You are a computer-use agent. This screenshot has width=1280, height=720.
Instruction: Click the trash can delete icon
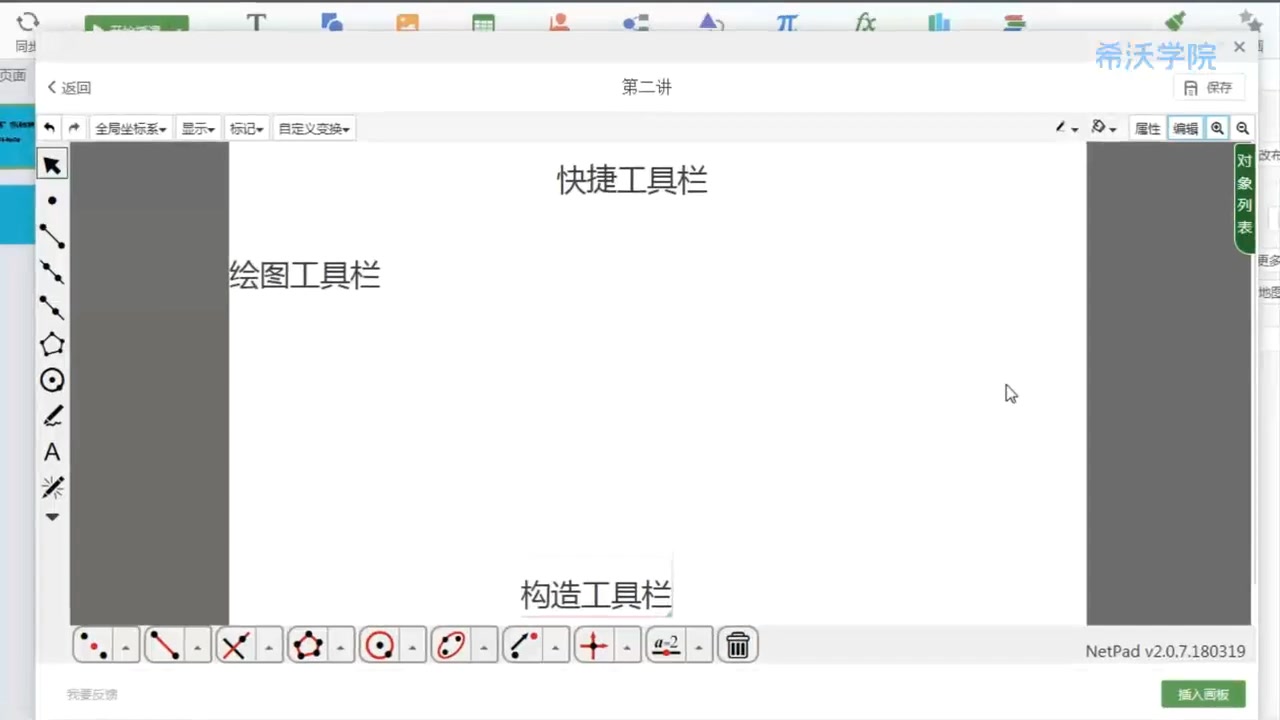[x=738, y=646]
